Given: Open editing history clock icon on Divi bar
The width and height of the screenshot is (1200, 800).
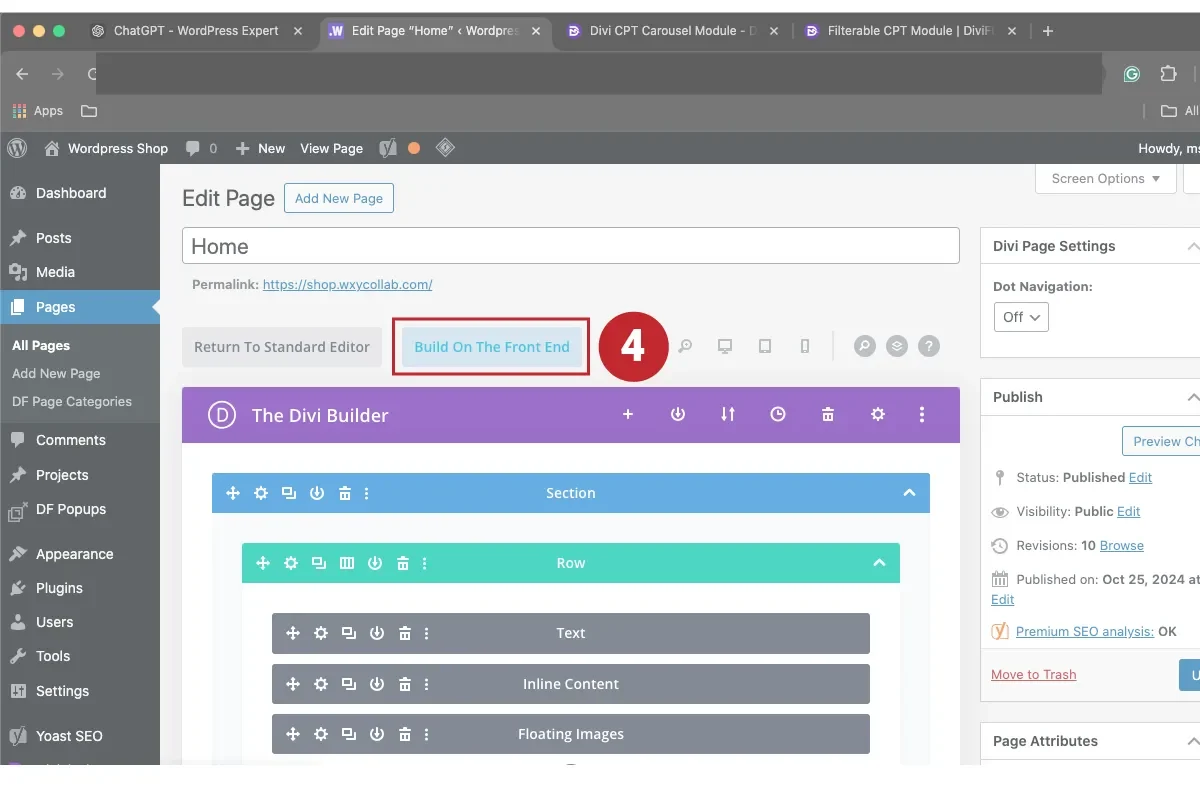Looking at the screenshot, I should [778, 414].
